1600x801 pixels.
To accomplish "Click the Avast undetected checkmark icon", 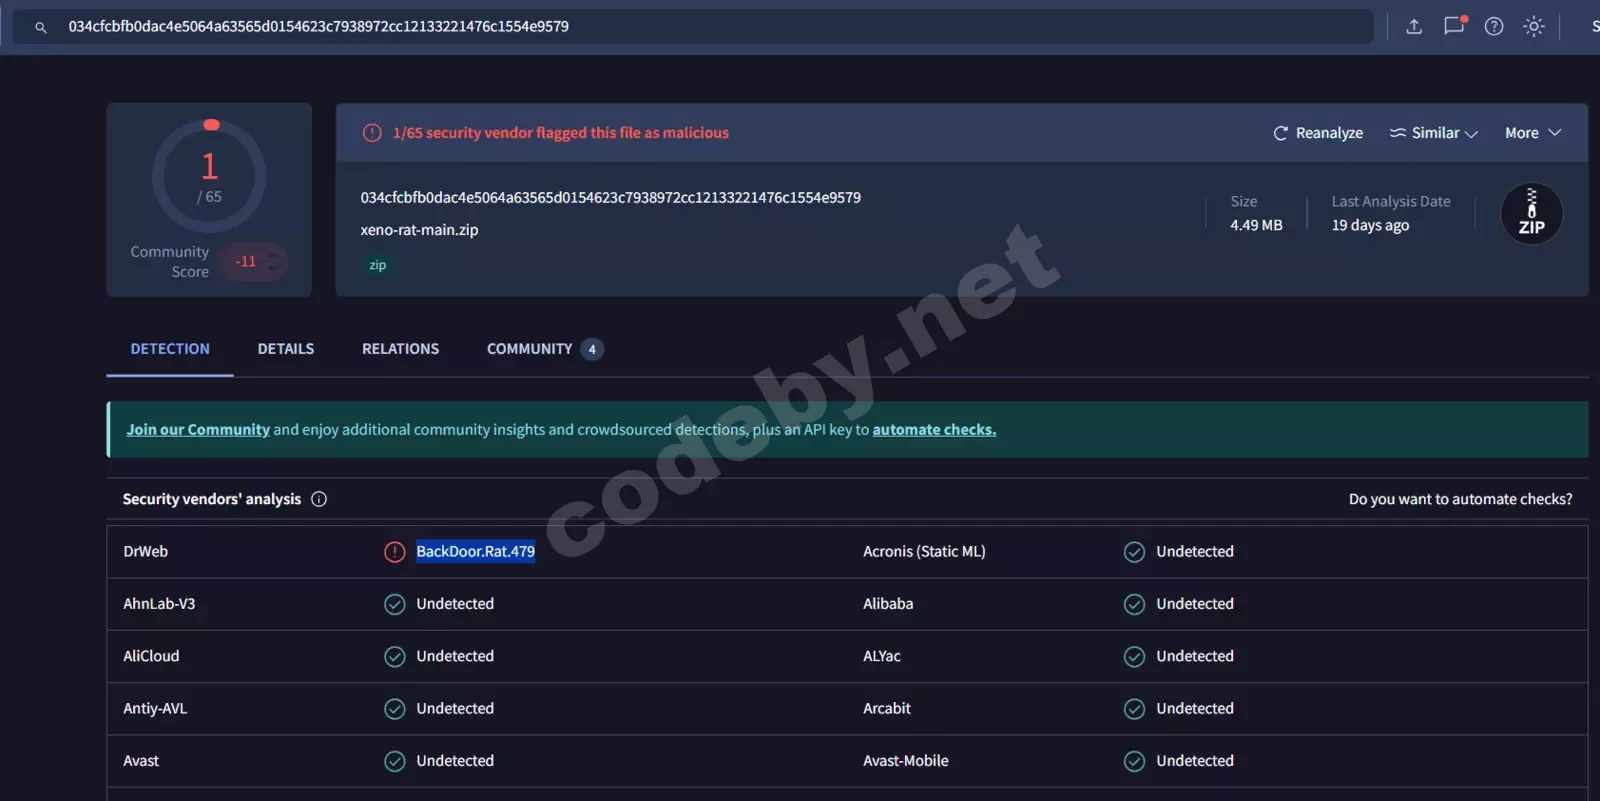I will coord(395,761).
